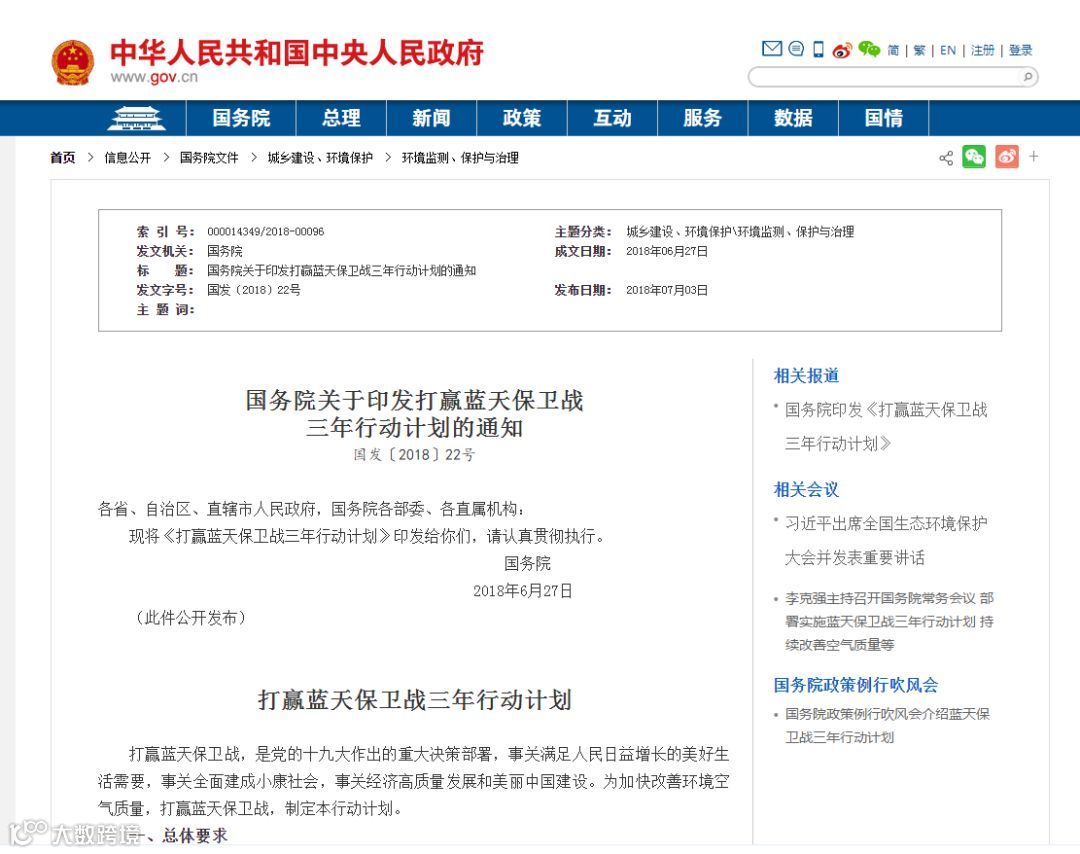Click the national emblem logo
This screenshot has height=854, width=1080.
coord(72,63)
